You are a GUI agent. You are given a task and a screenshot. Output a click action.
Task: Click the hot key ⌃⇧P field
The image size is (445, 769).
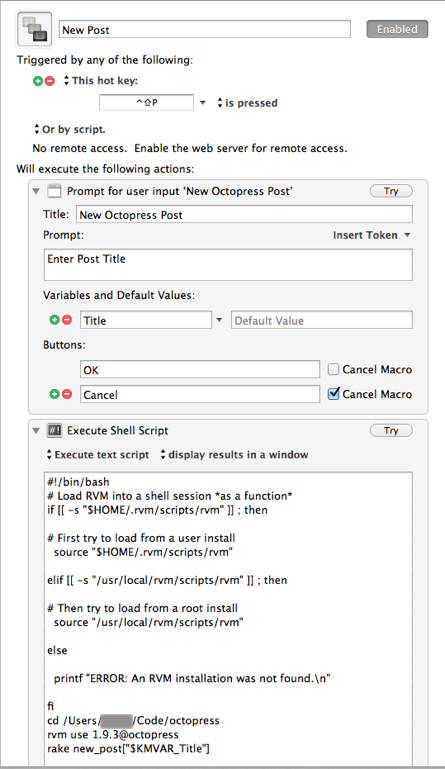click(x=146, y=103)
